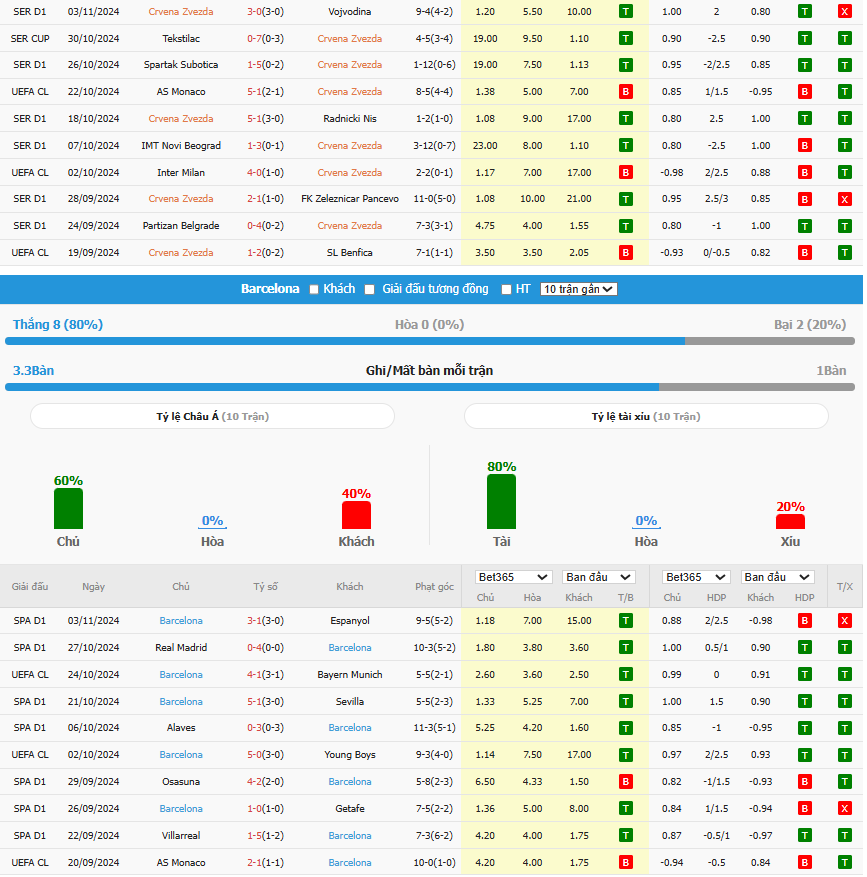Click the T/X column header
Viewport: 867px width, 877px height.
point(845,587)
